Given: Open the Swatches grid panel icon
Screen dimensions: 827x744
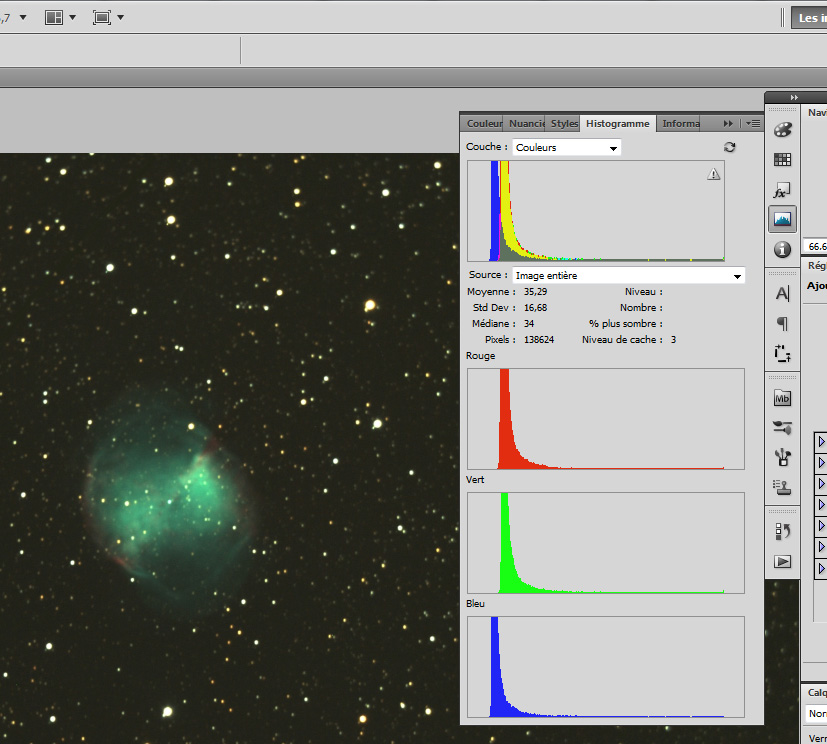Looking at the screenshot, I should 782,160.
